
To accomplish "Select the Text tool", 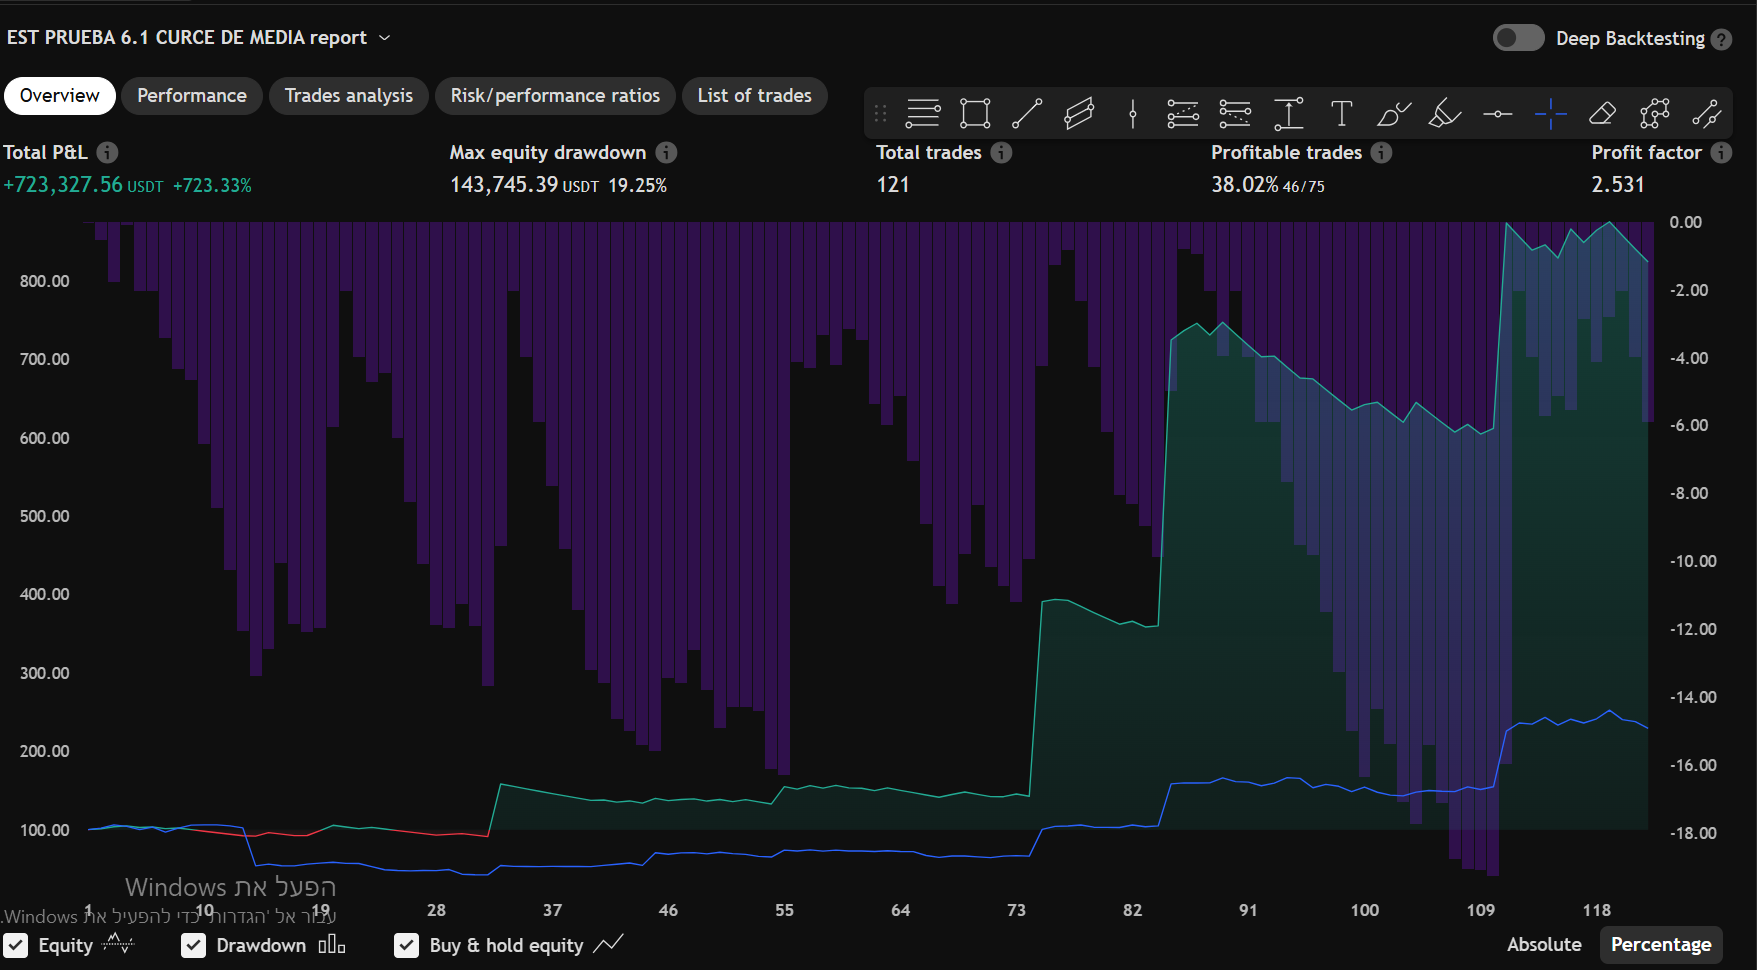I will click(1341, 114).
